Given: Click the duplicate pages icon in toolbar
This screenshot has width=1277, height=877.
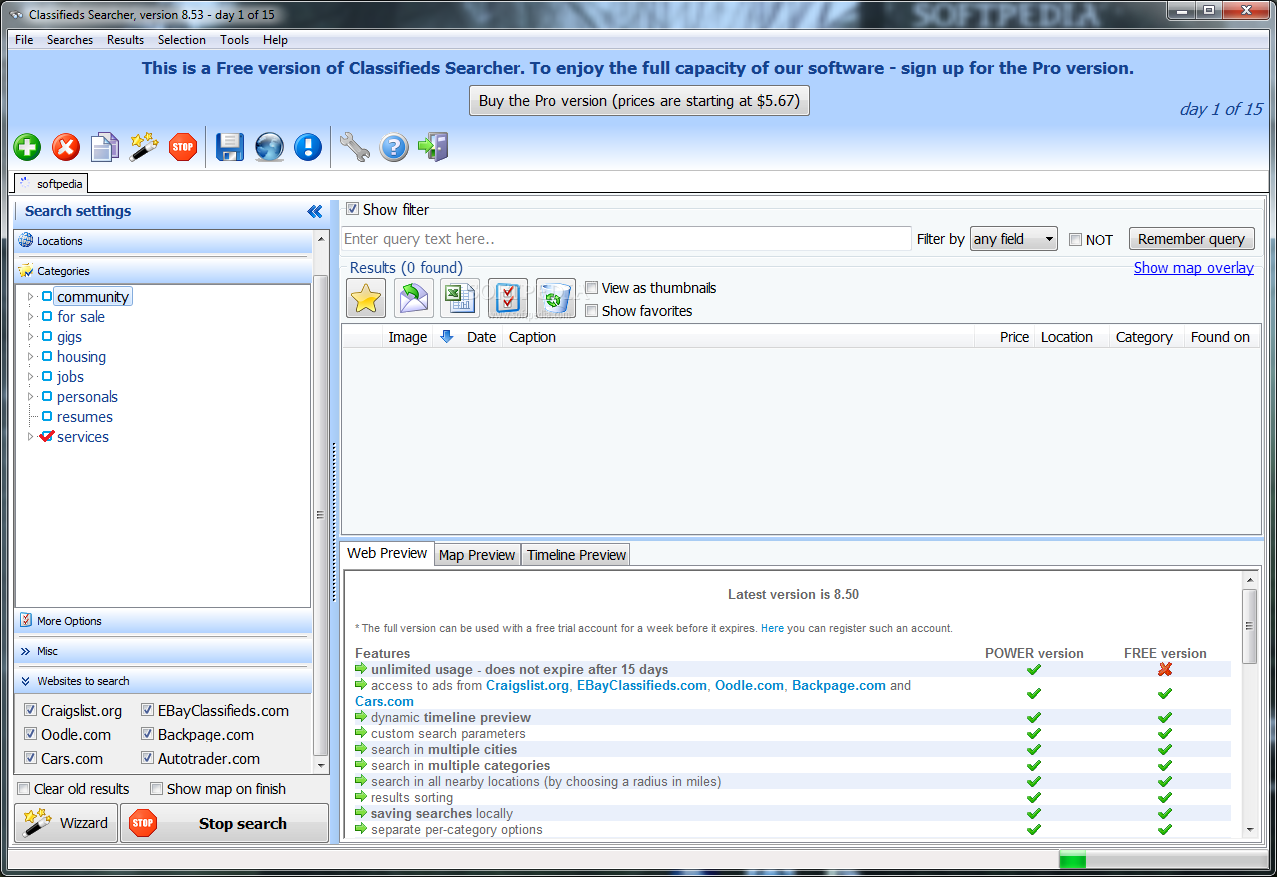Looking at the screenshot, I should point(105,148).
